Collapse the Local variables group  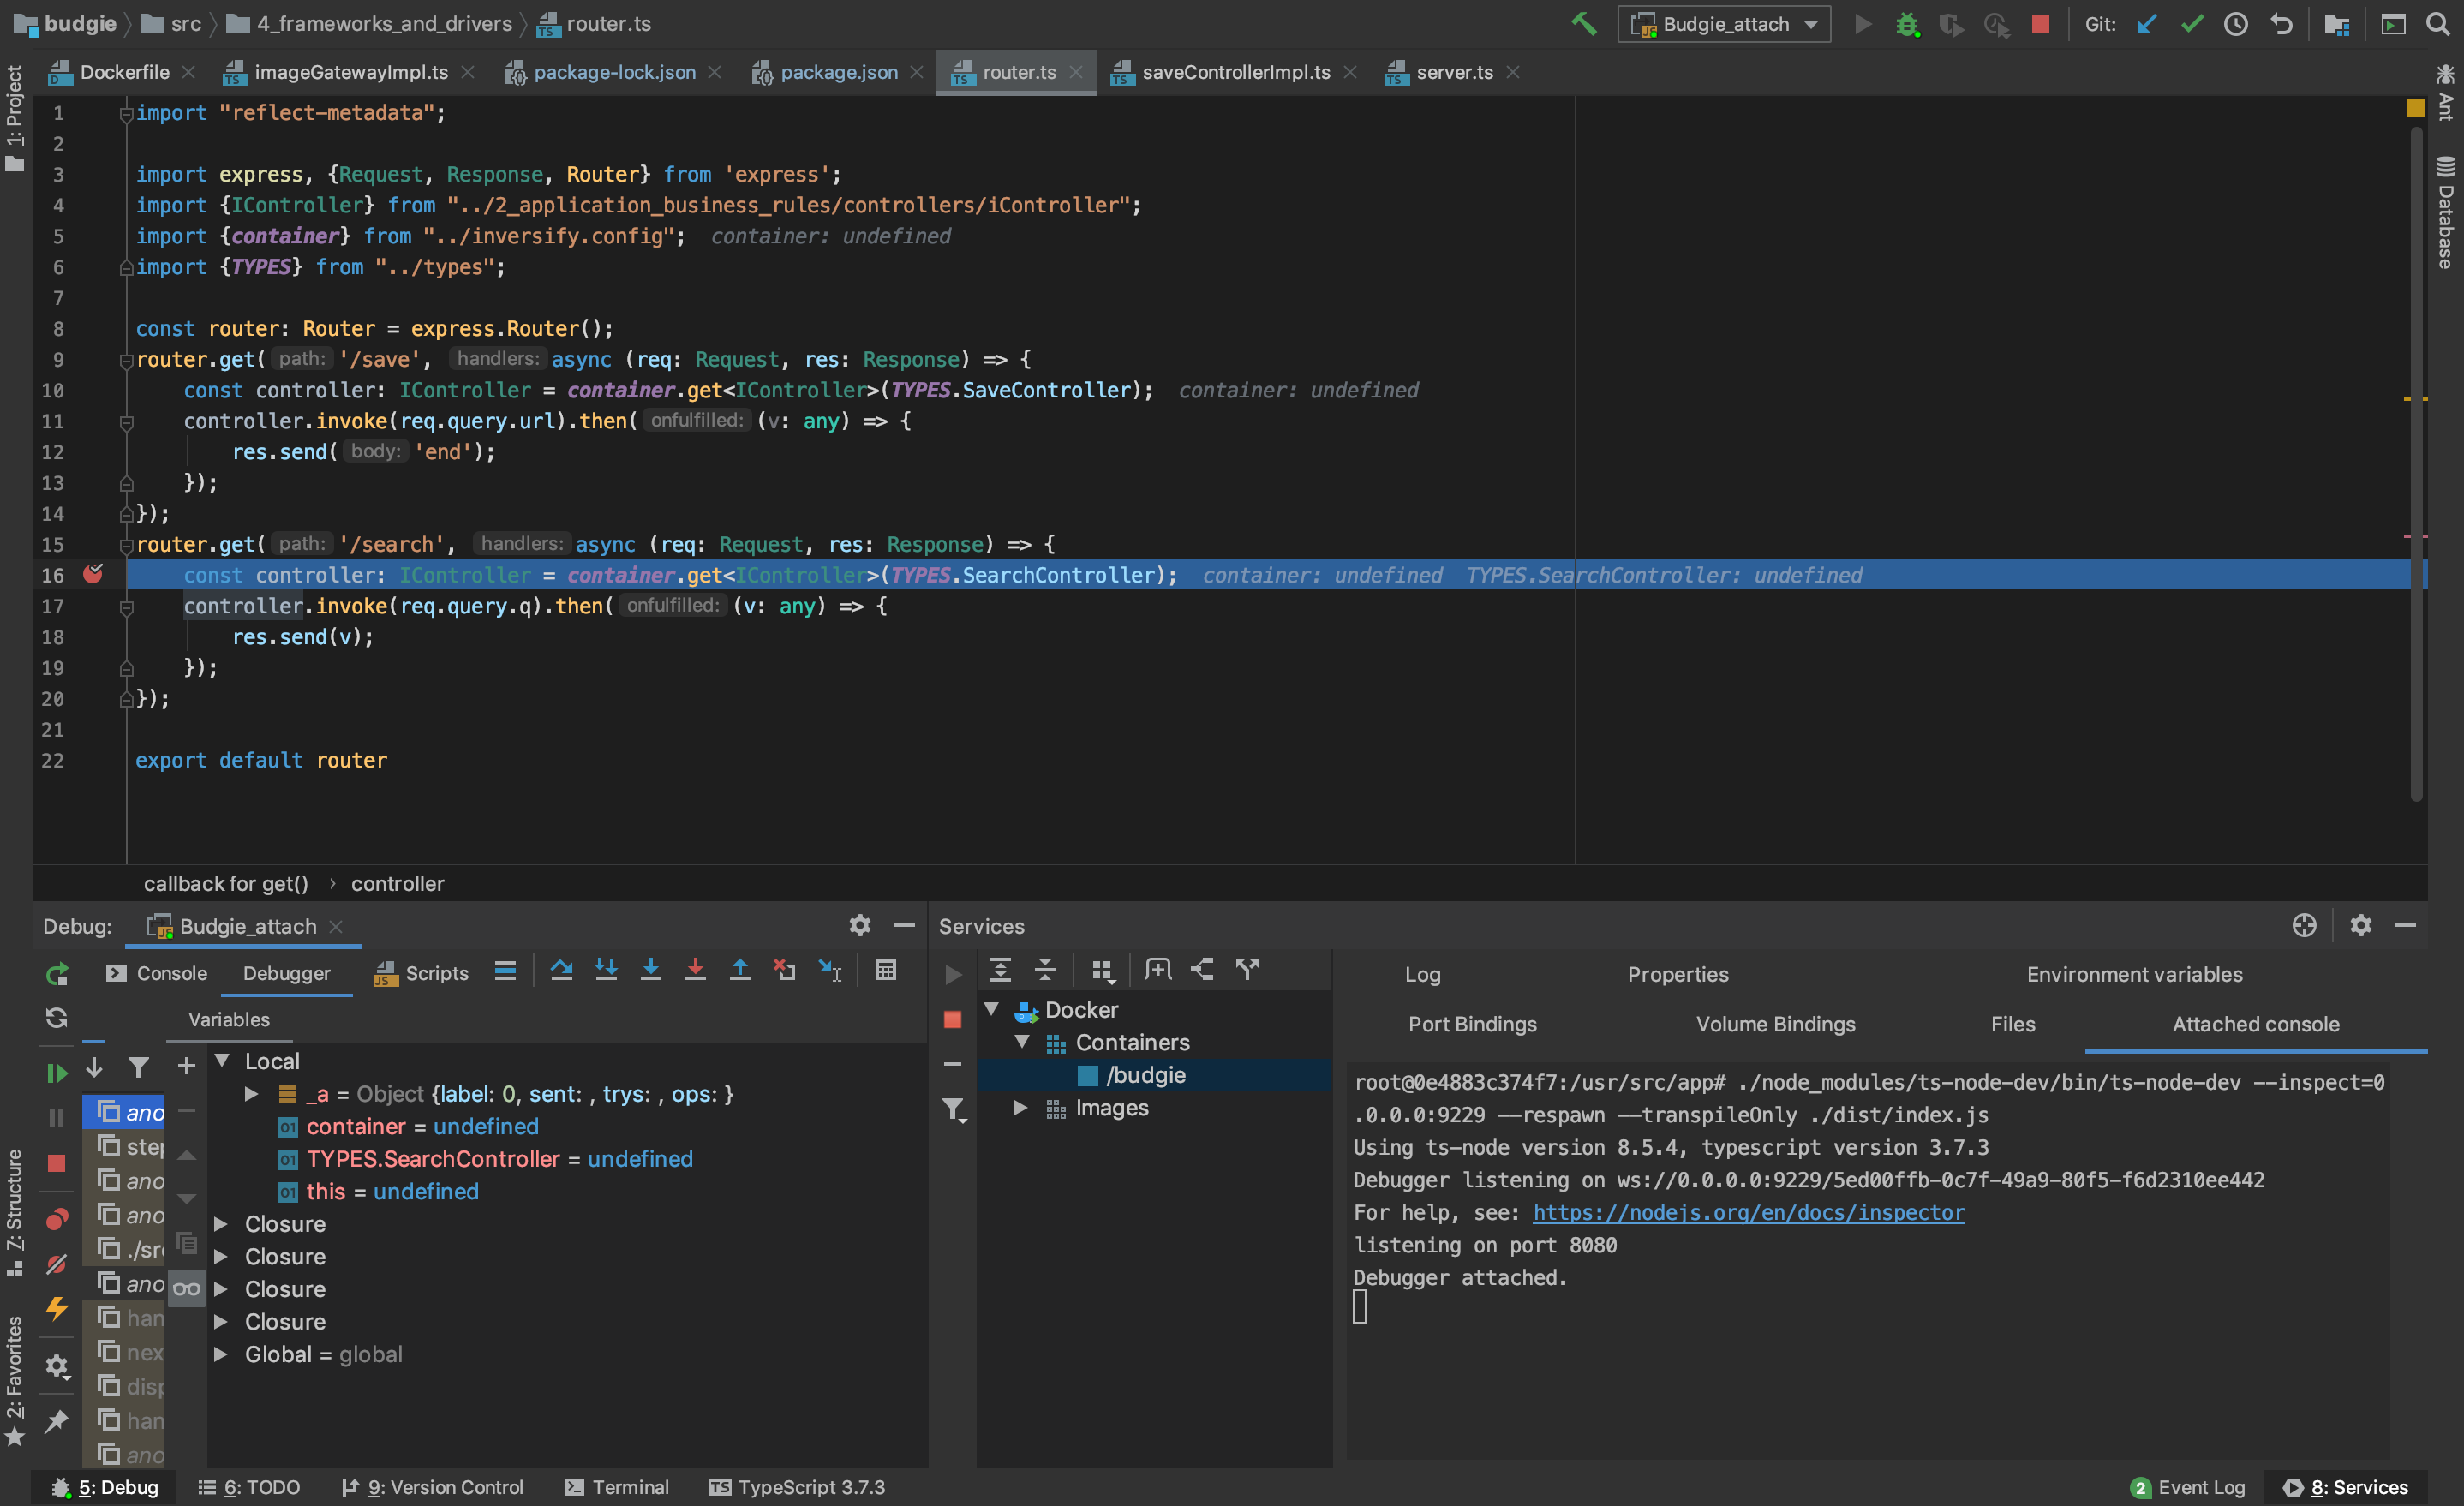click(x=222, y=1060)
